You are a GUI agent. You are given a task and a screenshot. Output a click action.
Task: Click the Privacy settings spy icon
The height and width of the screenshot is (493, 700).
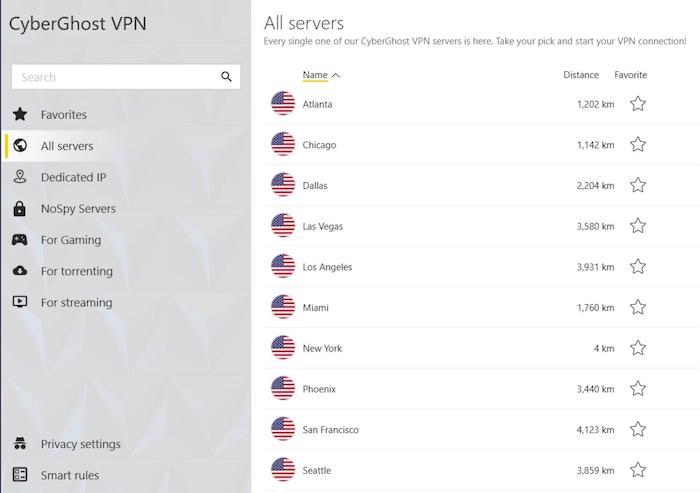point(20,443)
